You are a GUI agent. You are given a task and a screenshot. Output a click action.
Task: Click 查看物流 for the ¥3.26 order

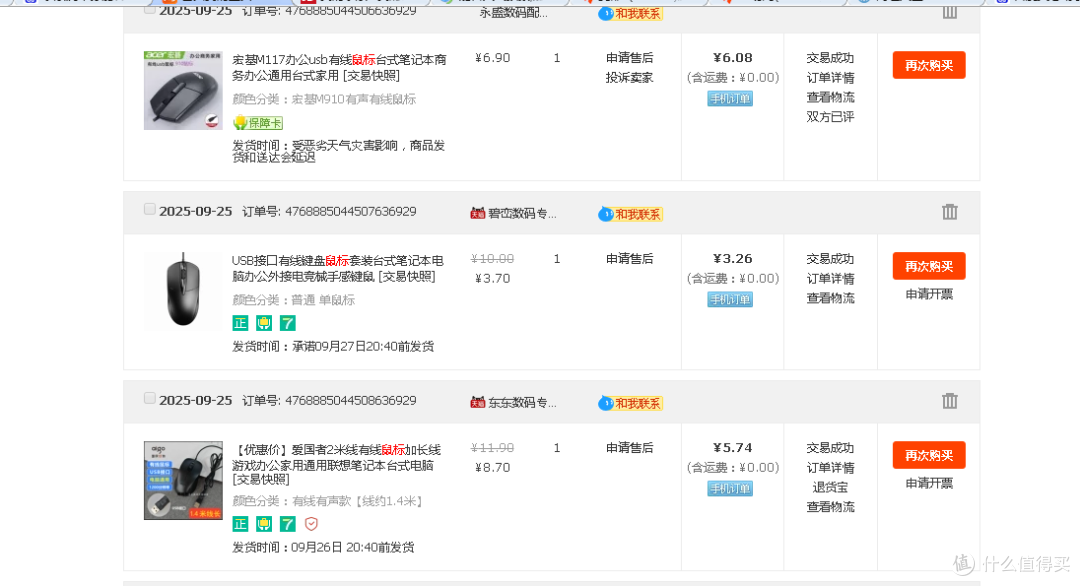830,298
